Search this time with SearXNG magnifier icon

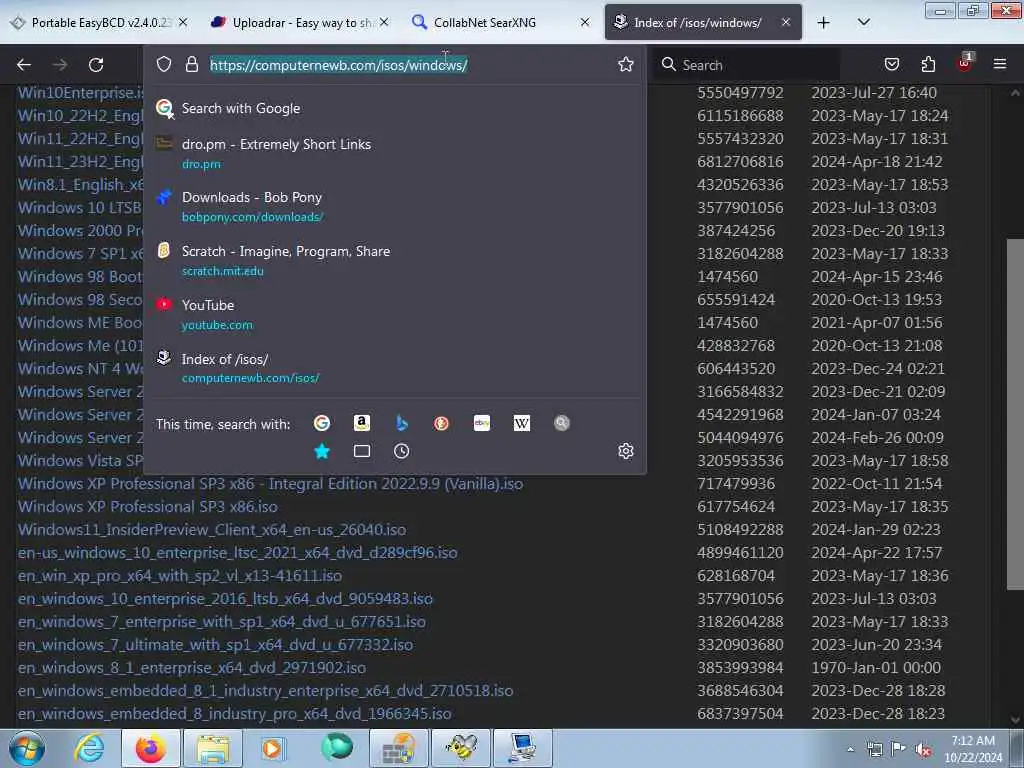click(562, 423)
